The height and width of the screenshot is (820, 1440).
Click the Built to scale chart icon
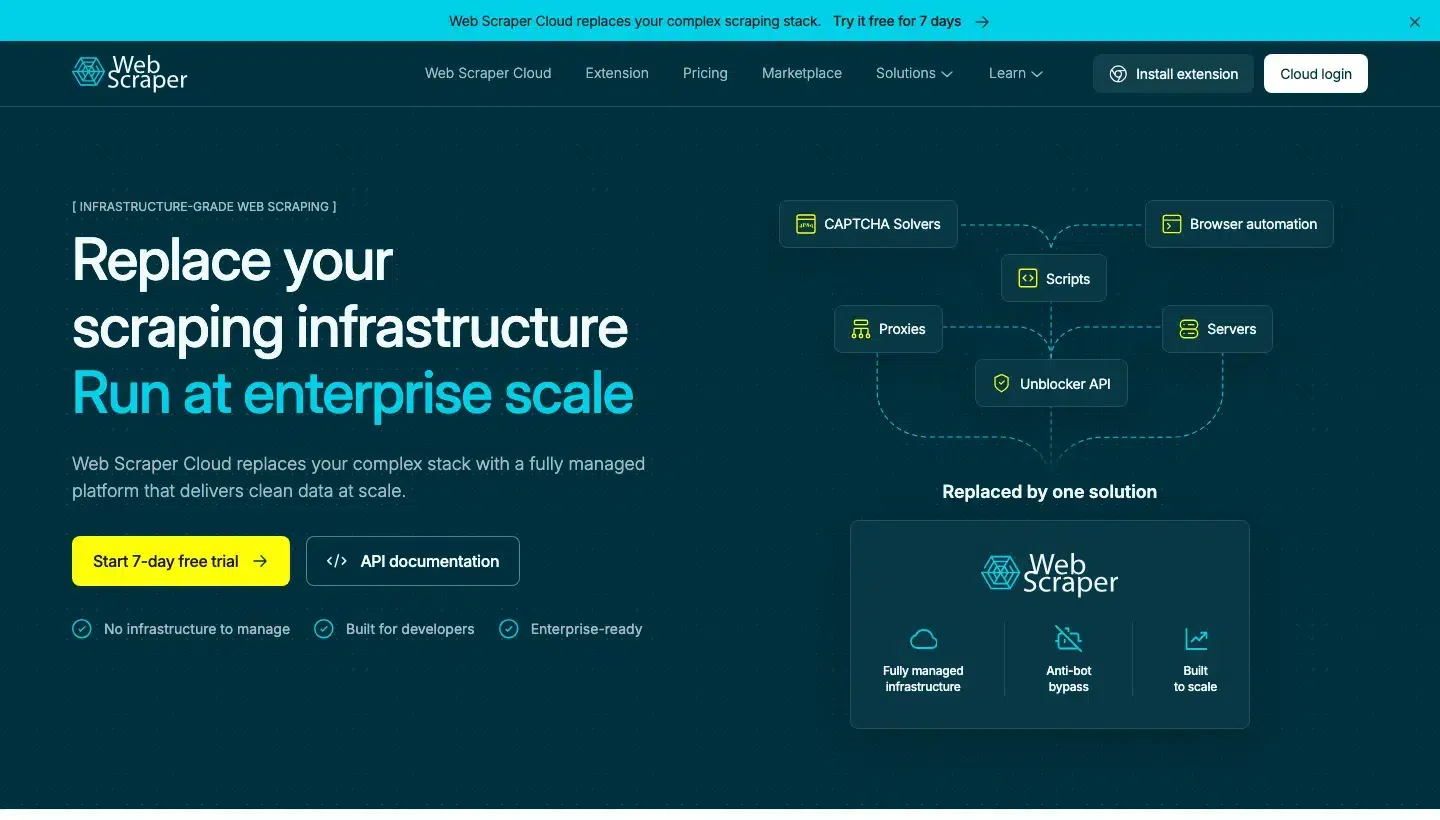pyautogui.click(x=1196, y=639)
